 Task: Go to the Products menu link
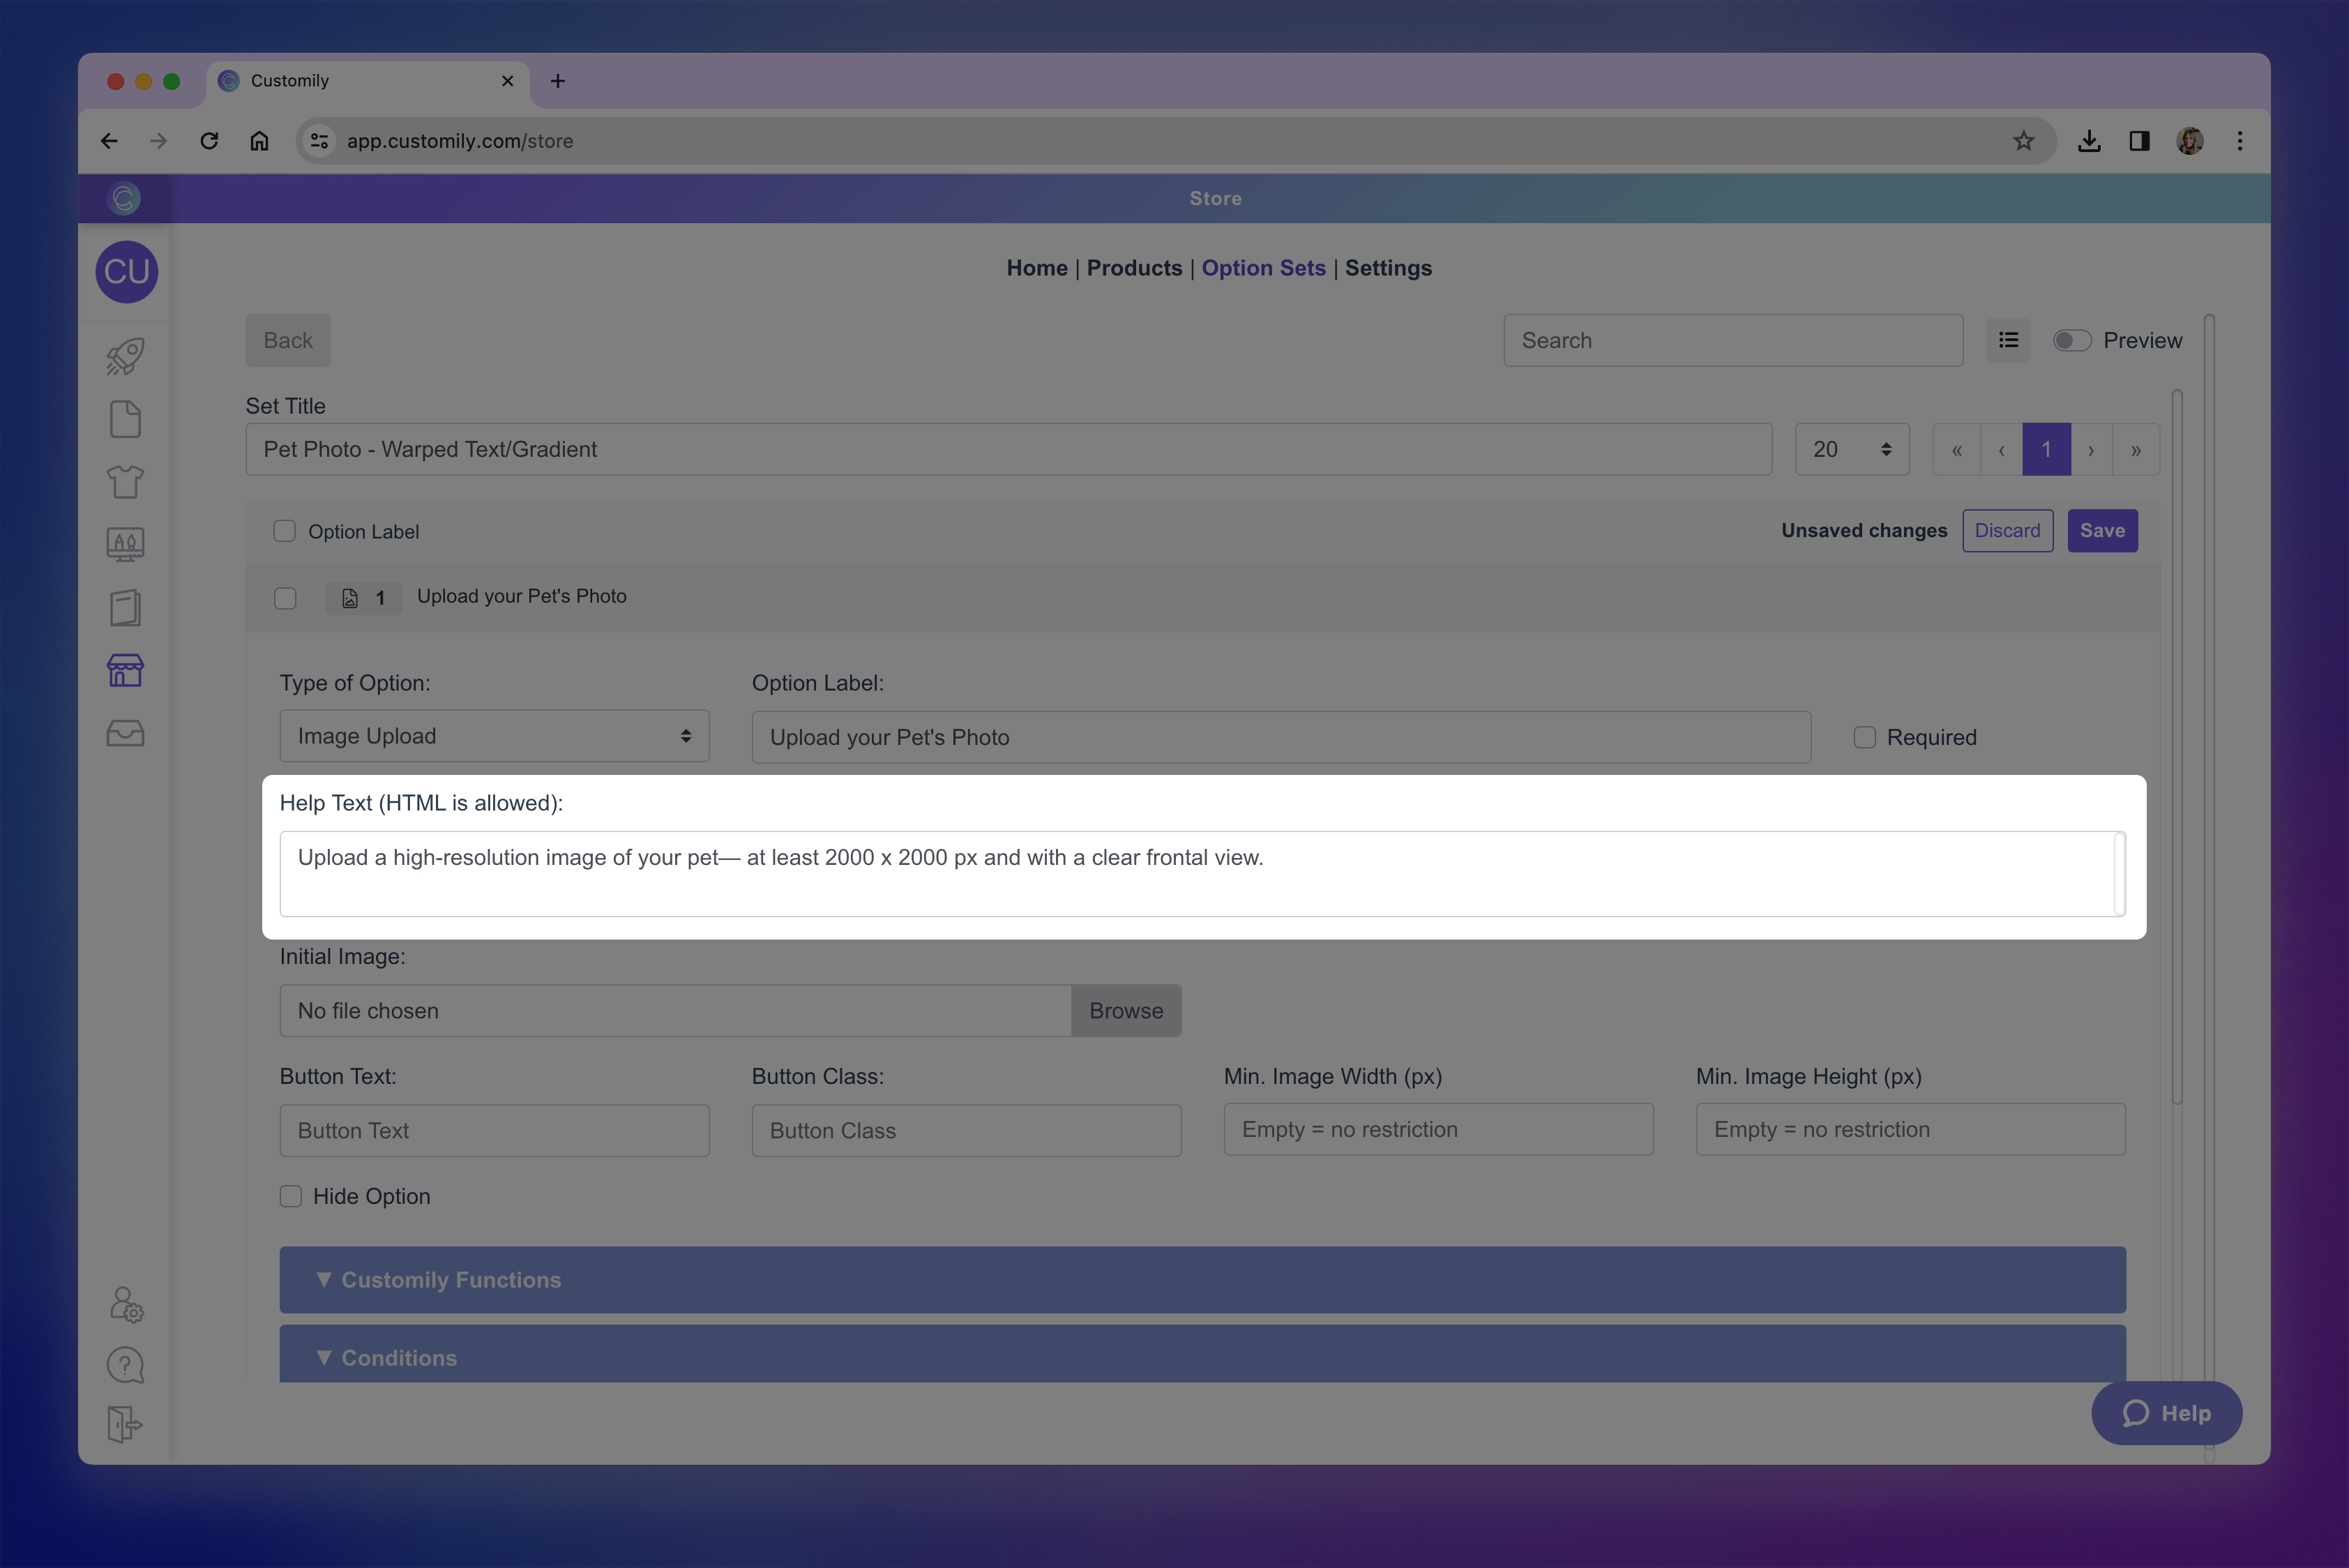pyautogui.click(x=1134, y=268)
